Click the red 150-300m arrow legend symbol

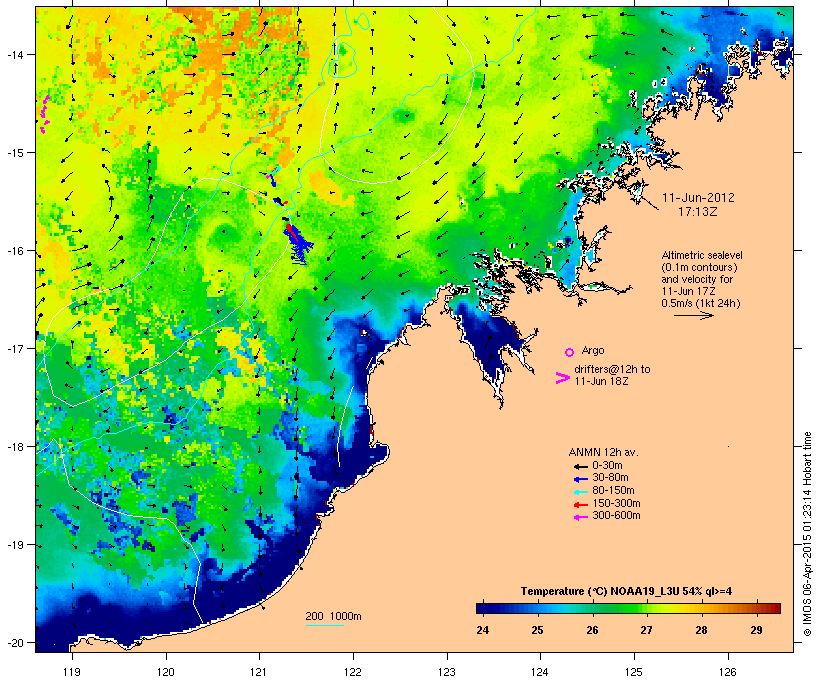580,504
